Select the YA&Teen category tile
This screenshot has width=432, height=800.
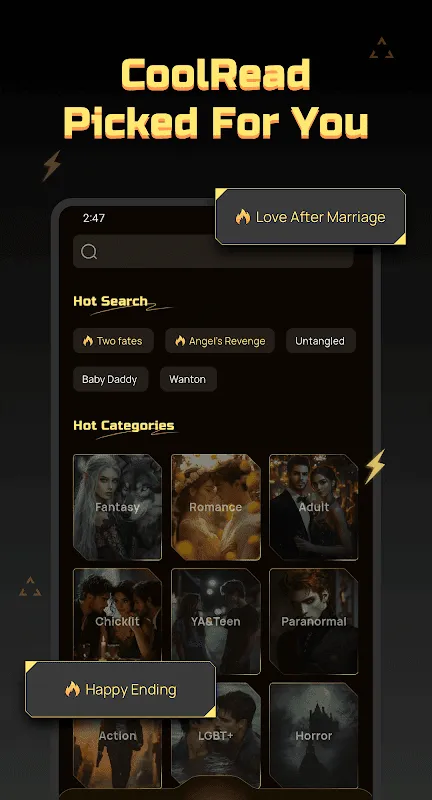[x=216, y=621]
